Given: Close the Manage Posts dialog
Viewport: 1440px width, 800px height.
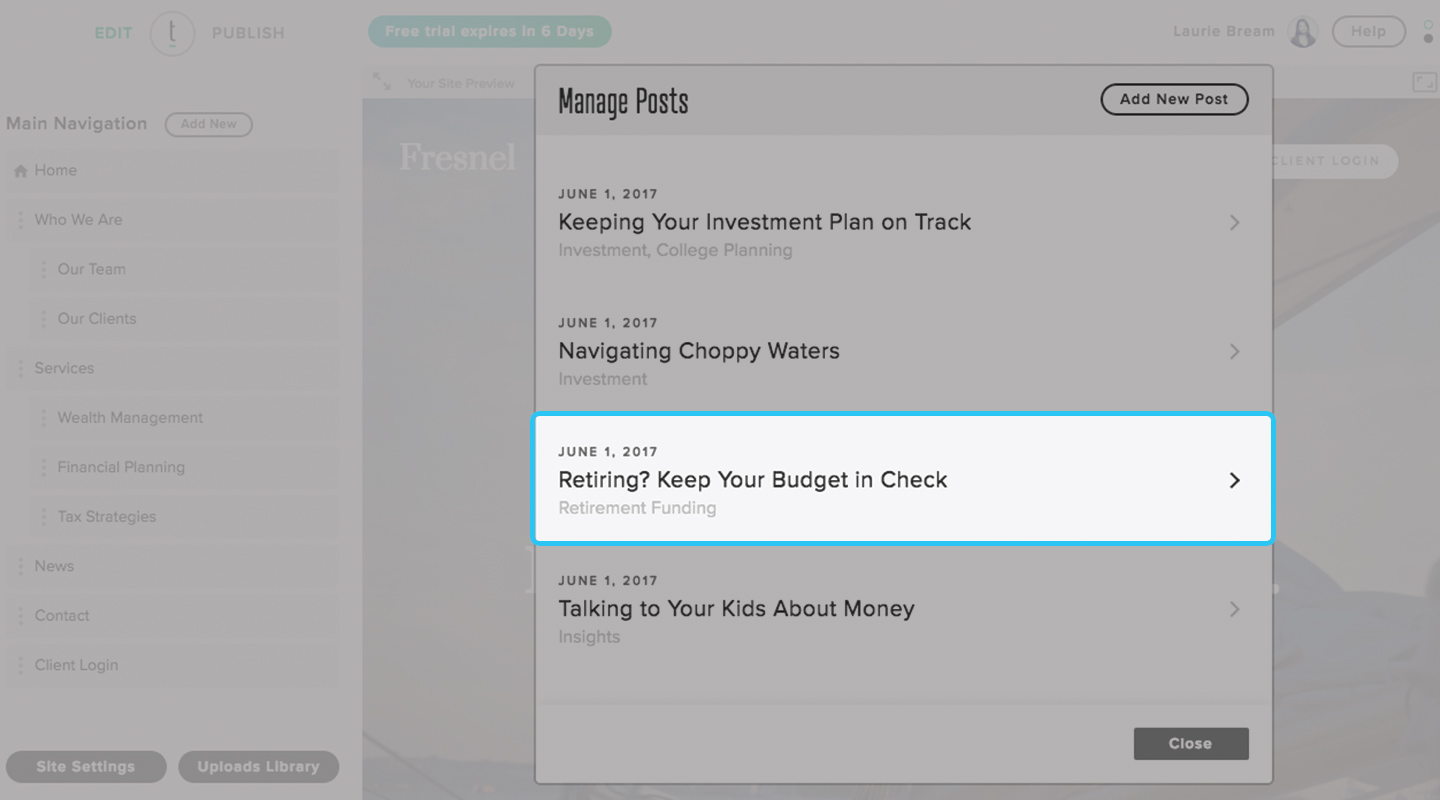Looking at the screenshot, I should tap(1190, 744).
